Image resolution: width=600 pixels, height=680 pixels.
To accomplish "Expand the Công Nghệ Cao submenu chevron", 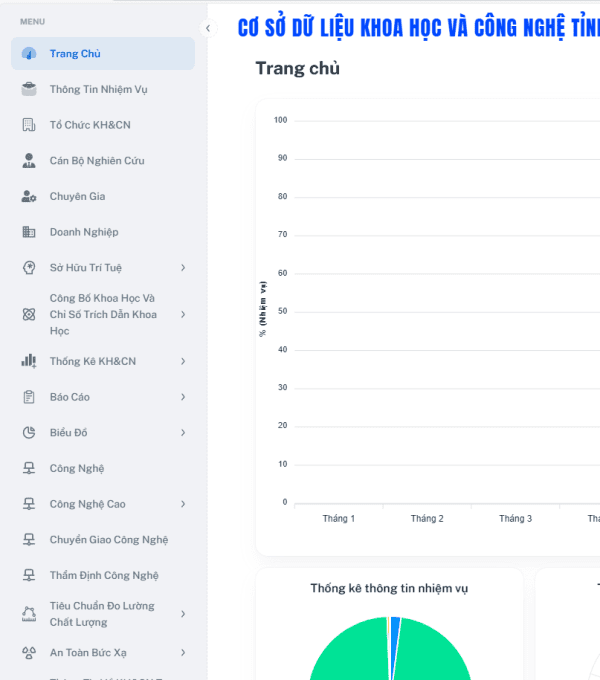I will pyautogui.click(x=183, y=504).
